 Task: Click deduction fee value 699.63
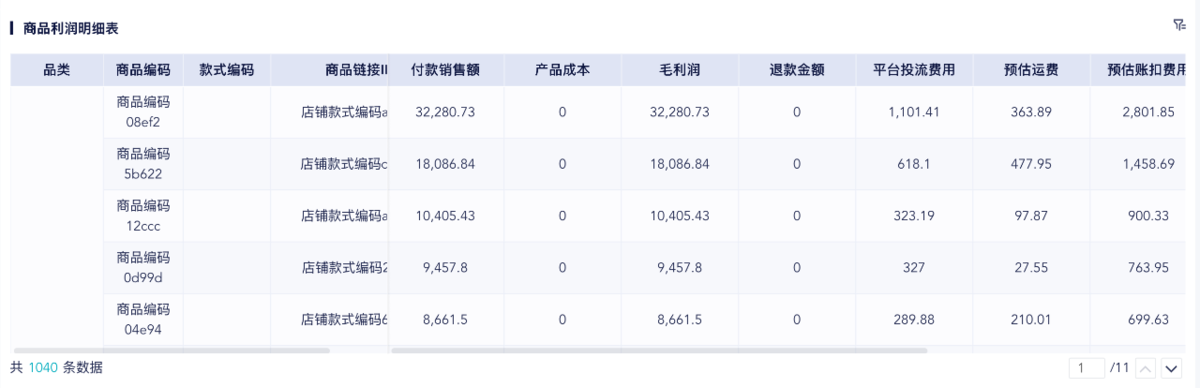click(1148, 320)
